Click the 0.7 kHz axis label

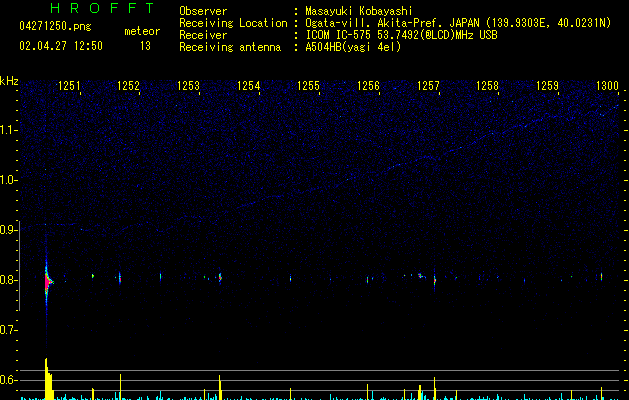click(8, 330)
